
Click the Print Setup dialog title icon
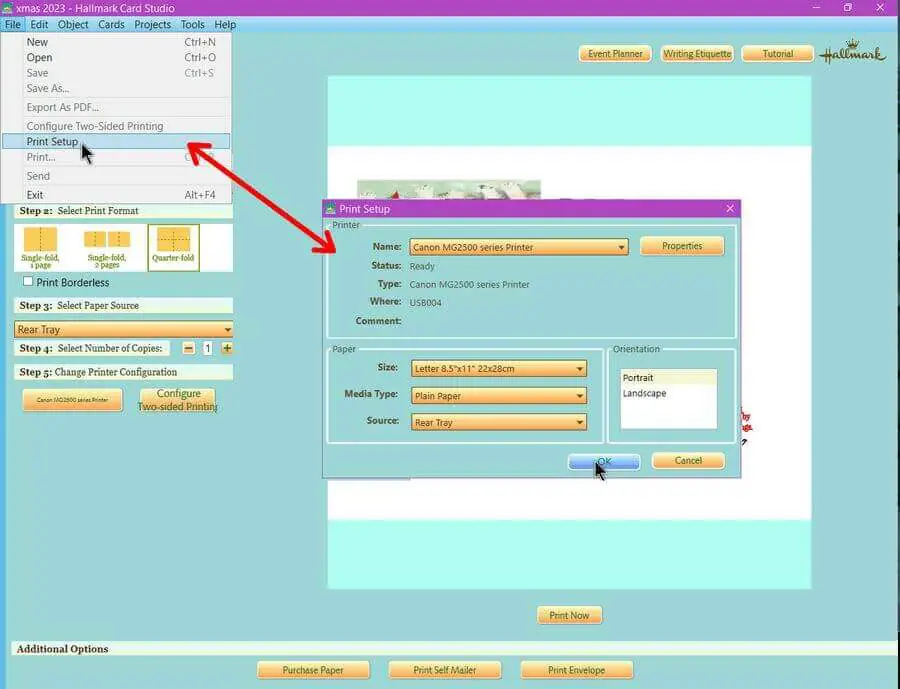[330, 209]
